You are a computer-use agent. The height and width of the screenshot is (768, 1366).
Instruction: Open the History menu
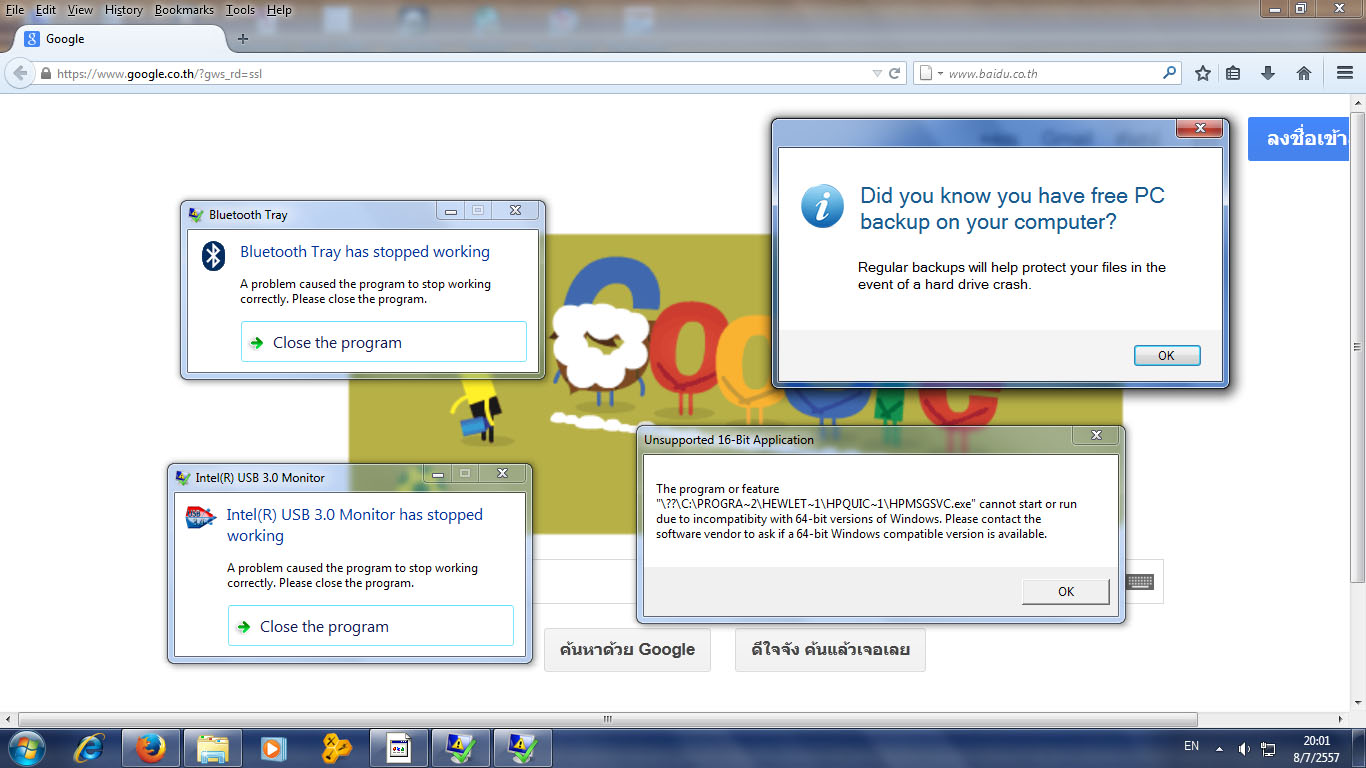click(x=124, y=10)
